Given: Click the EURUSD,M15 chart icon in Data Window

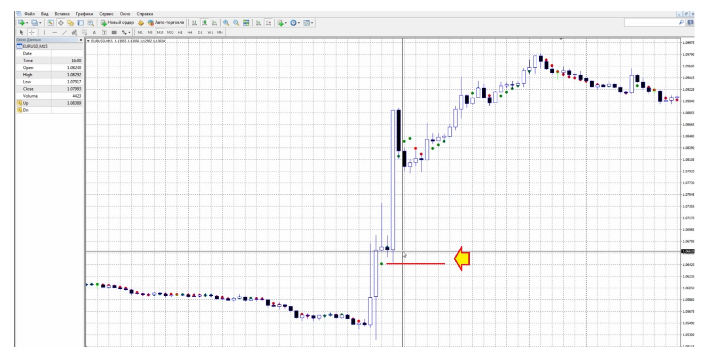Looking at the screenshot, I should (x=20, y=46).
